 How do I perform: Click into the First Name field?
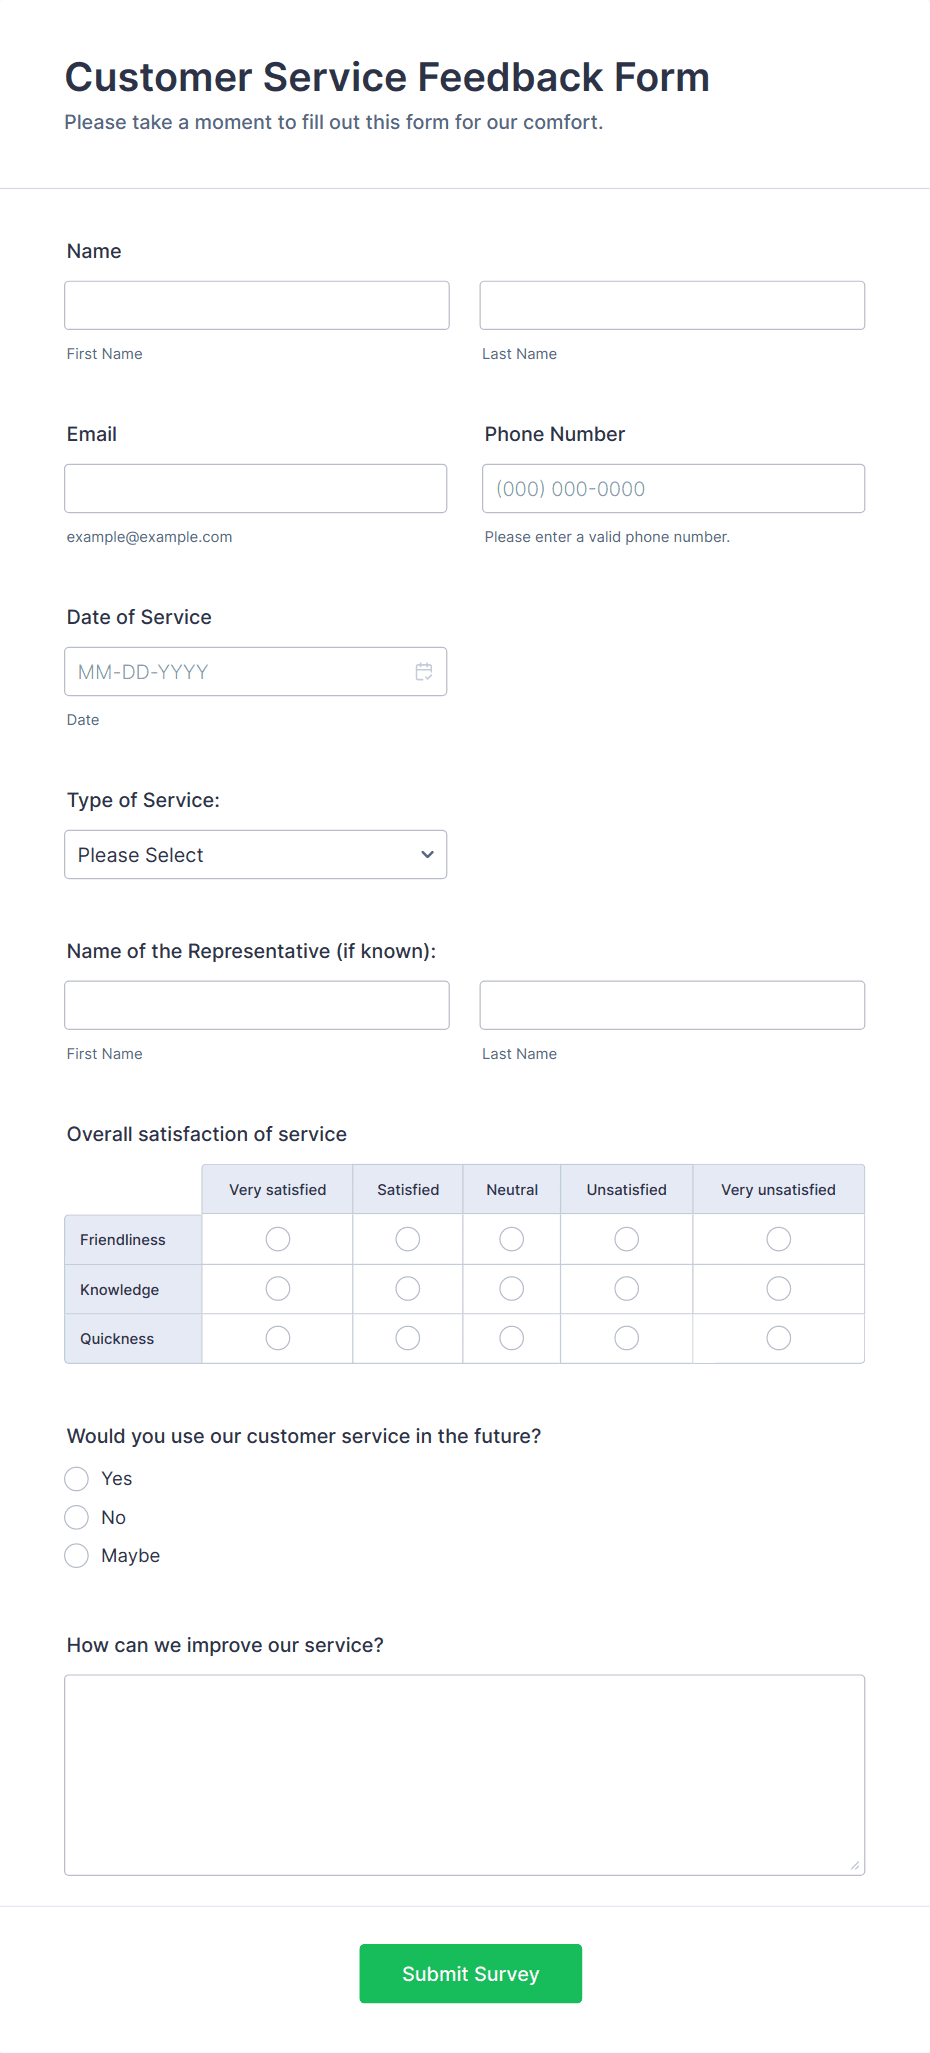256,304
